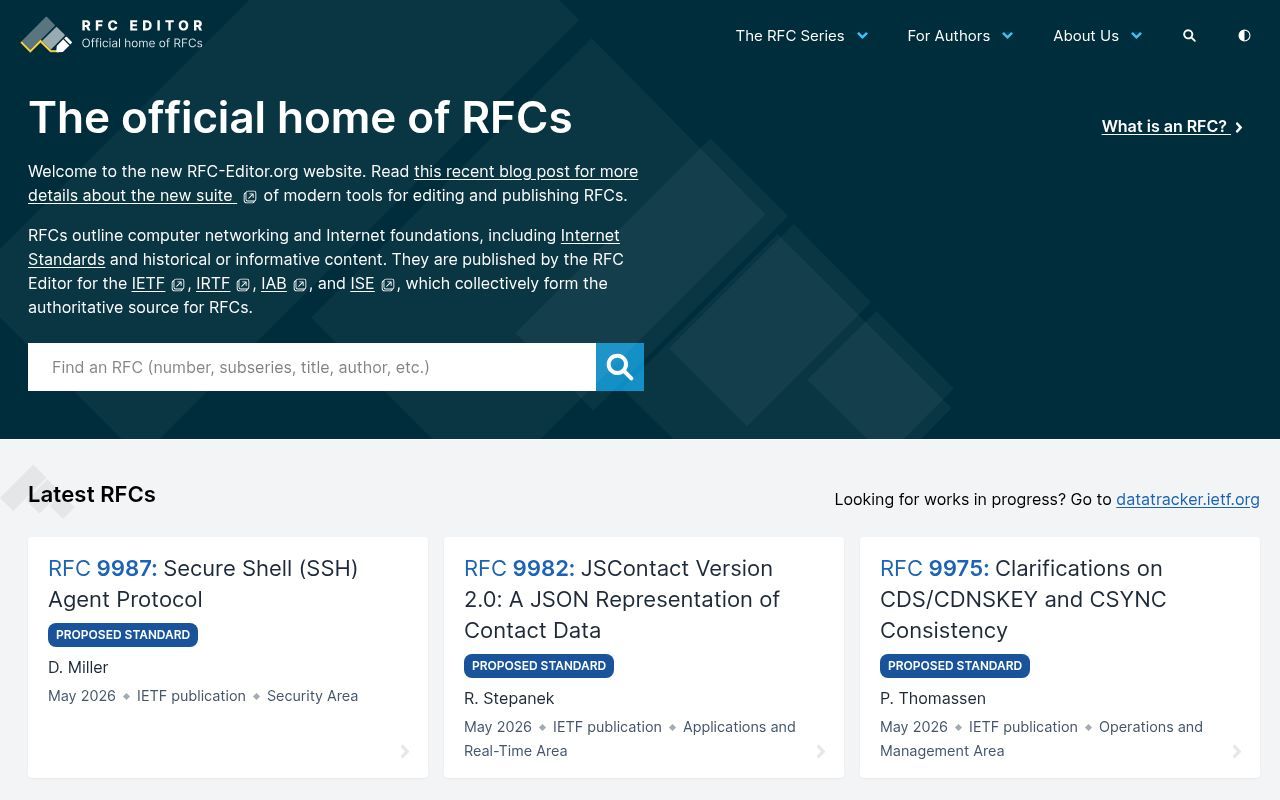This screenshot has width=1280, height=800.
Task: Click the Security Area text
Action: coord(312,696)
